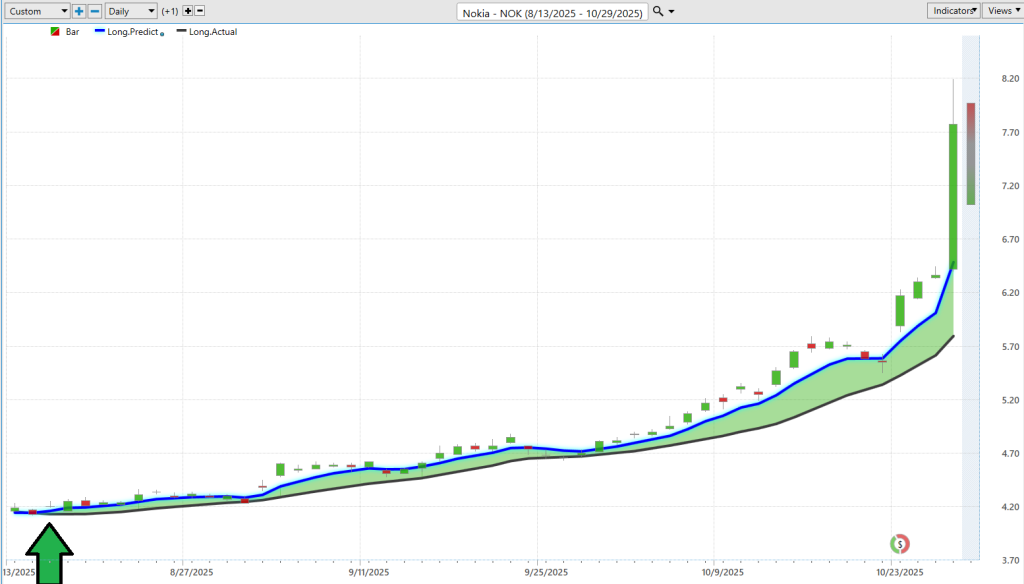1024x584 pixels.
Task: Click the red-to-green forecast range bar
Action: click(x=970, y=153)
